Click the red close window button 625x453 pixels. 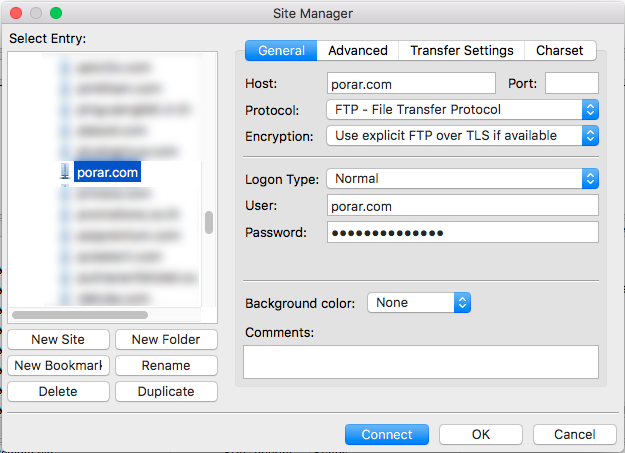[x=14, y=14]
